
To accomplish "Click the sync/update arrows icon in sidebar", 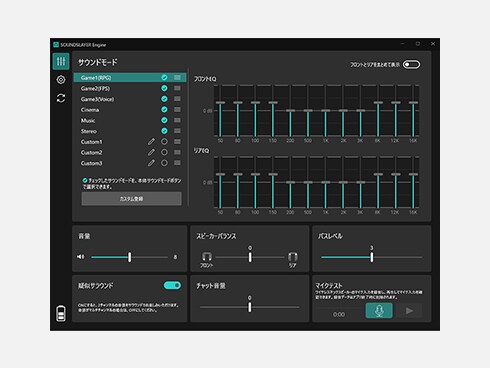I will click(61, 98).
